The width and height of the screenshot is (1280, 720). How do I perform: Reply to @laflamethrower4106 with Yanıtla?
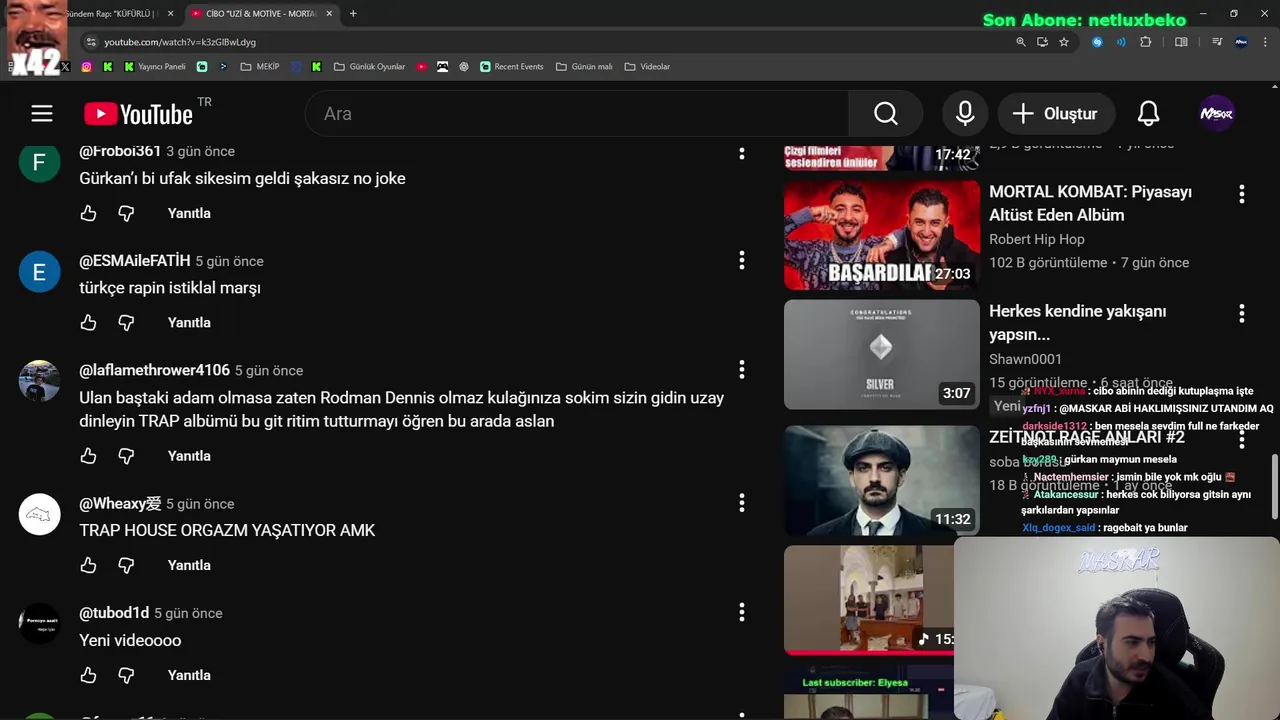point(189,456)
